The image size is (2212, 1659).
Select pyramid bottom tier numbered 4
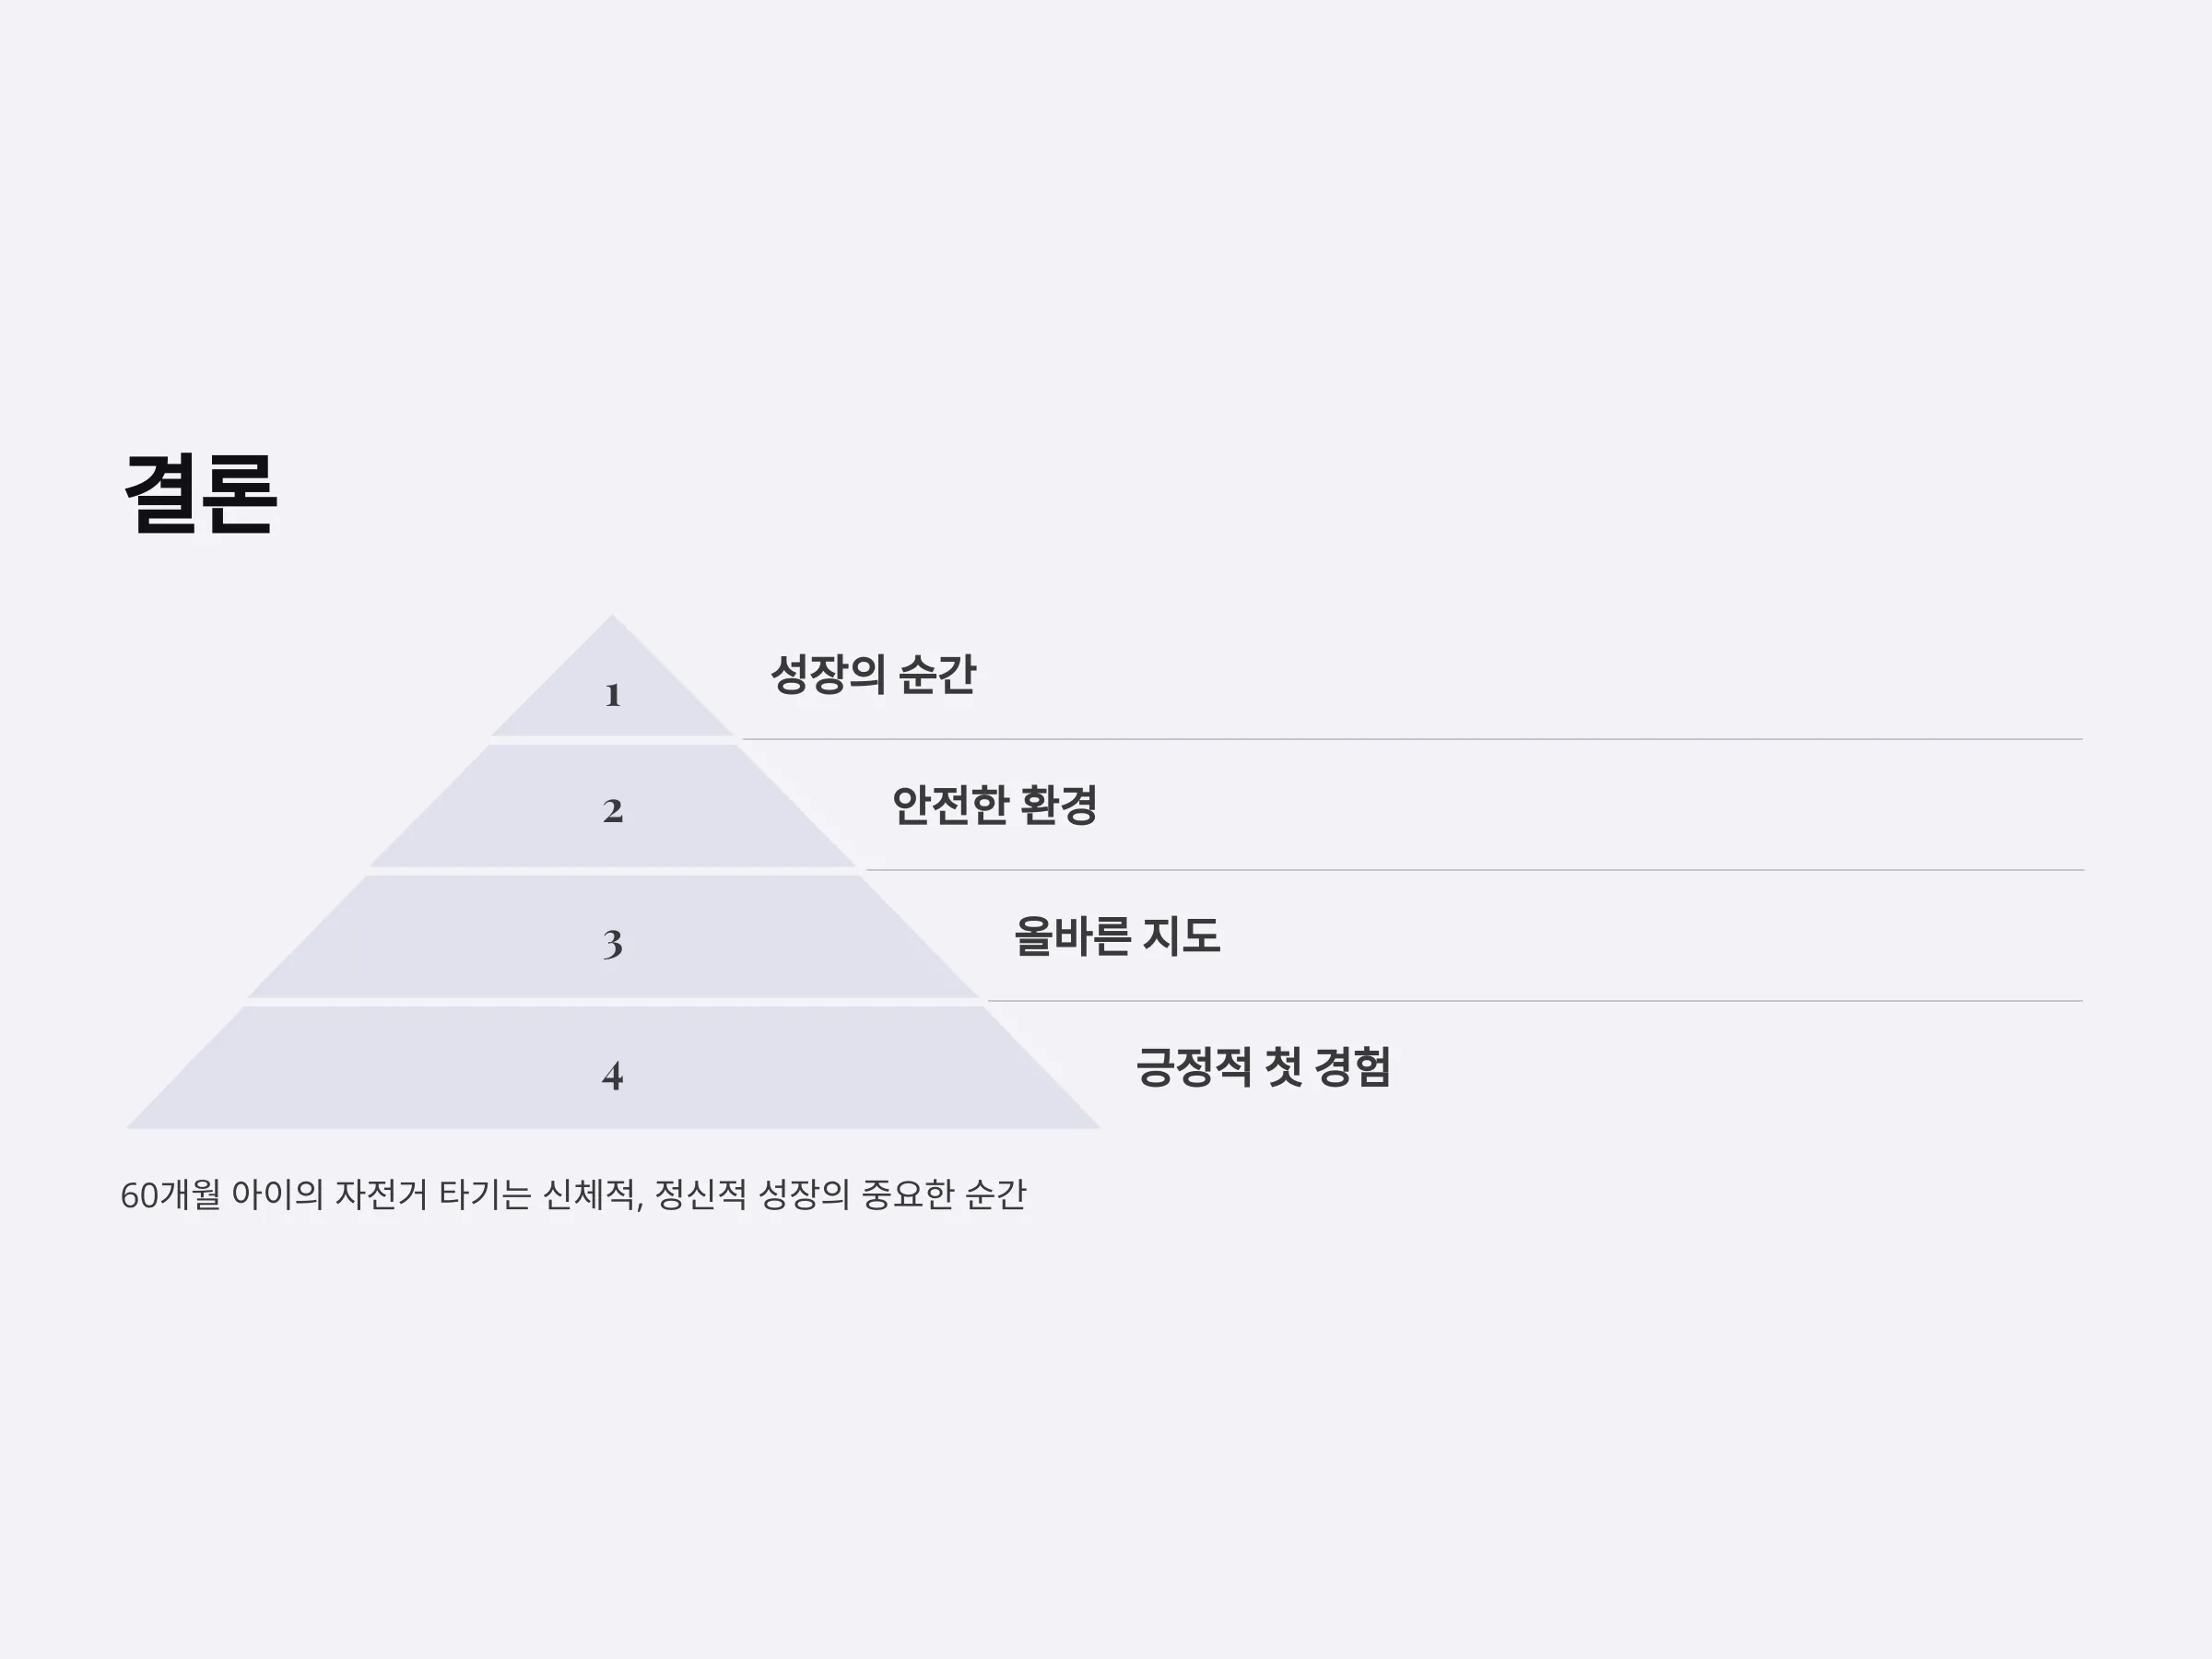612,1068
